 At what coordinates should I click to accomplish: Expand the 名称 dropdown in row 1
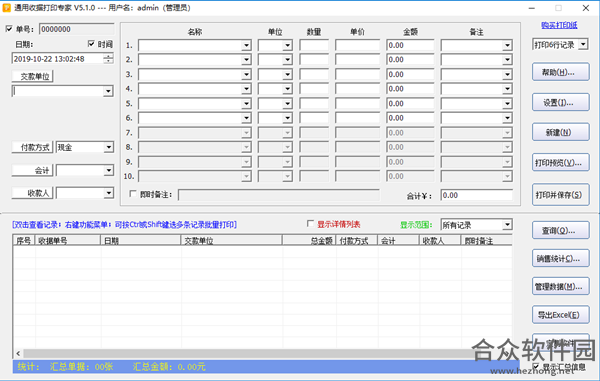[x=246, y=46]
